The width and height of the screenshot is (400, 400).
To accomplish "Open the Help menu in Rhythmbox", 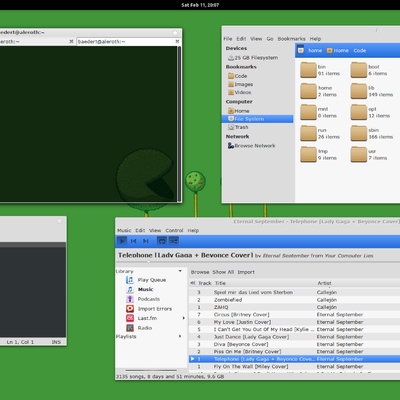I will pos(193,230).
